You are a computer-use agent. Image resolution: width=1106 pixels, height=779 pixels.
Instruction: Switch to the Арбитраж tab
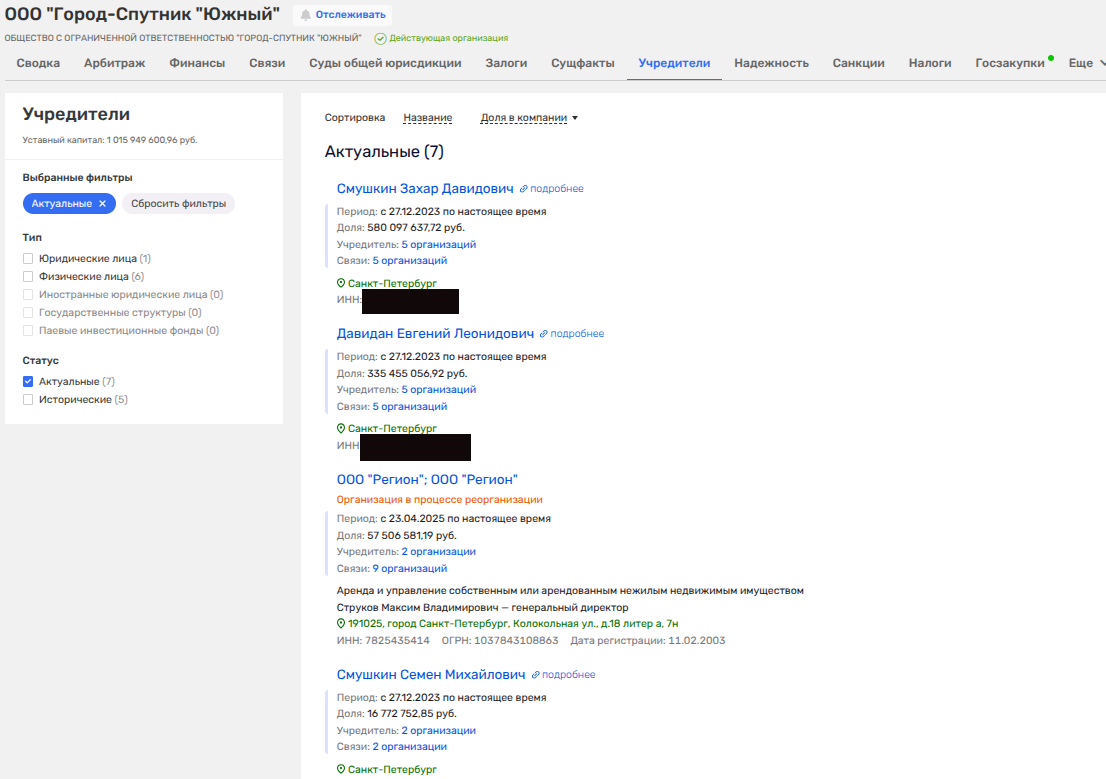[114, 63]
